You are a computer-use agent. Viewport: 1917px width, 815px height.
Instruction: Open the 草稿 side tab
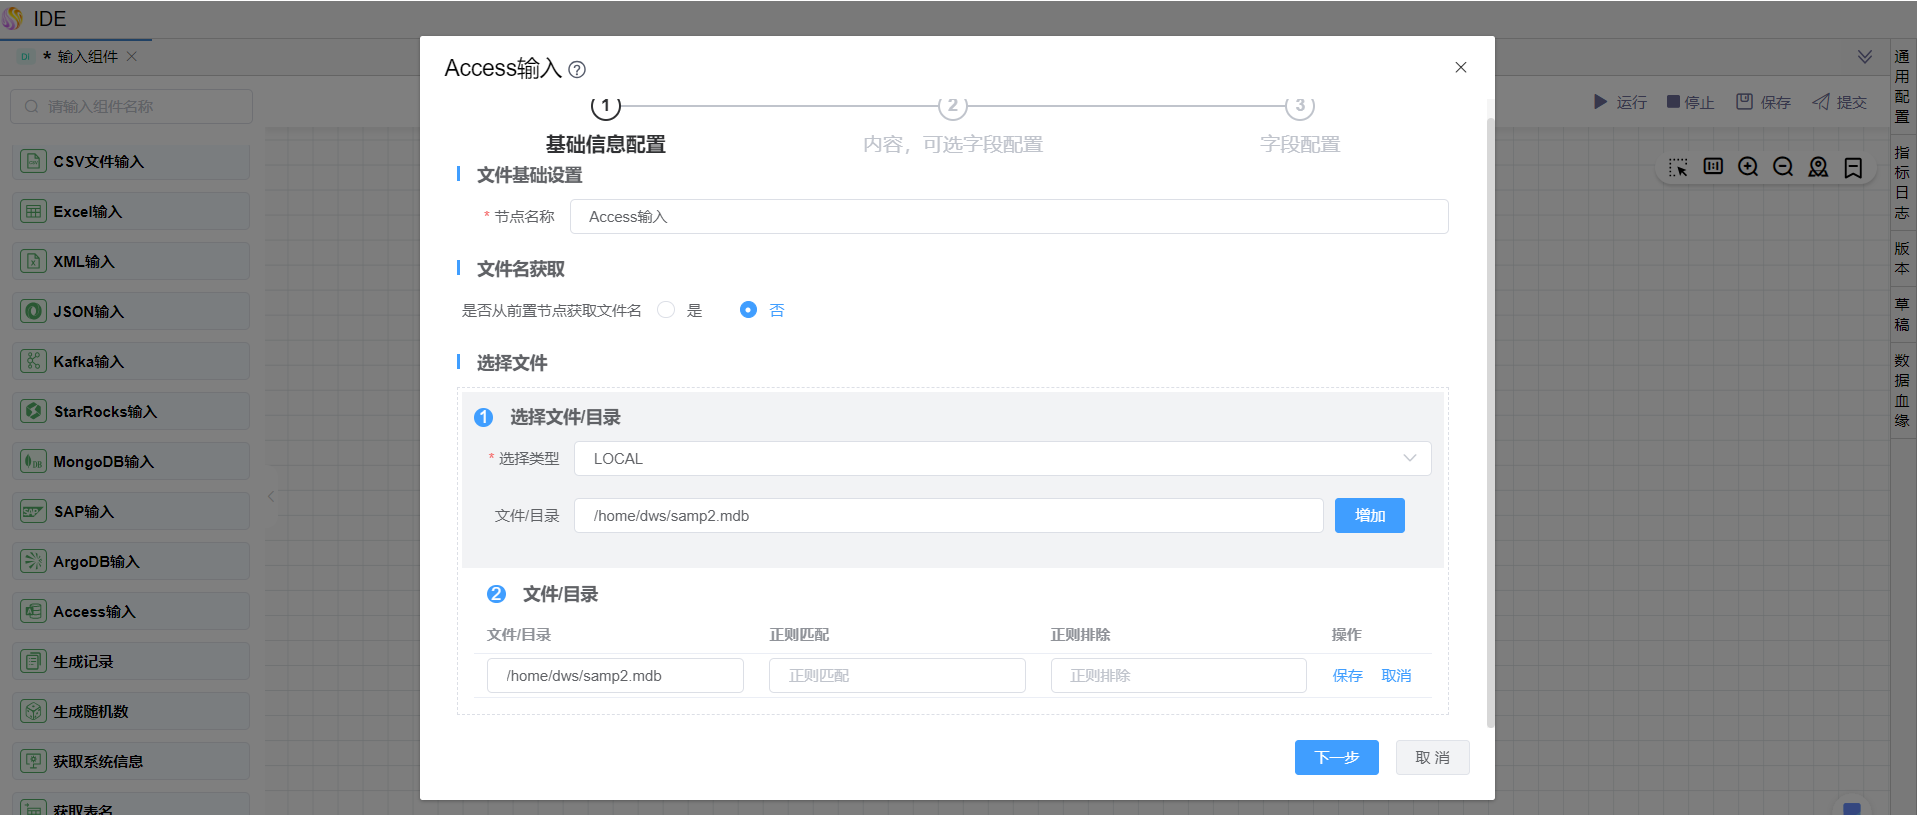pos(1902,314)
